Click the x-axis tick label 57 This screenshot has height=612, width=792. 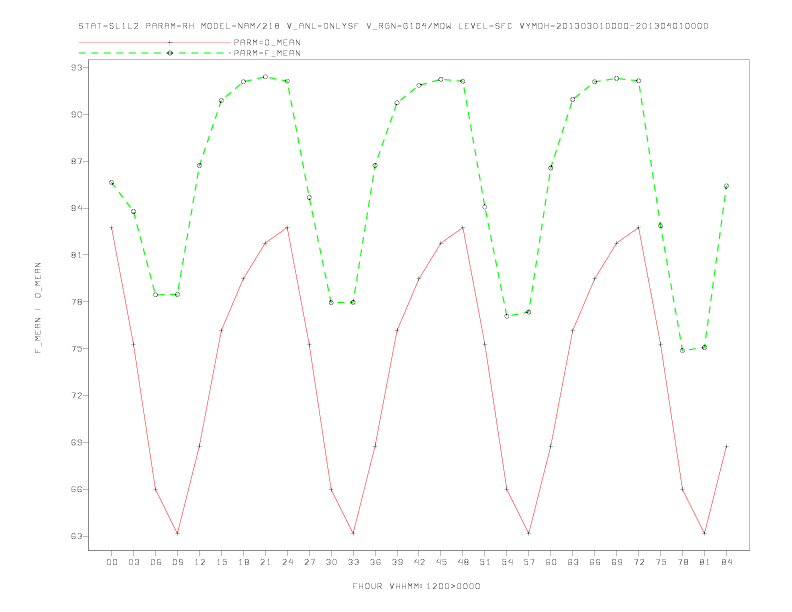(529, 562)
